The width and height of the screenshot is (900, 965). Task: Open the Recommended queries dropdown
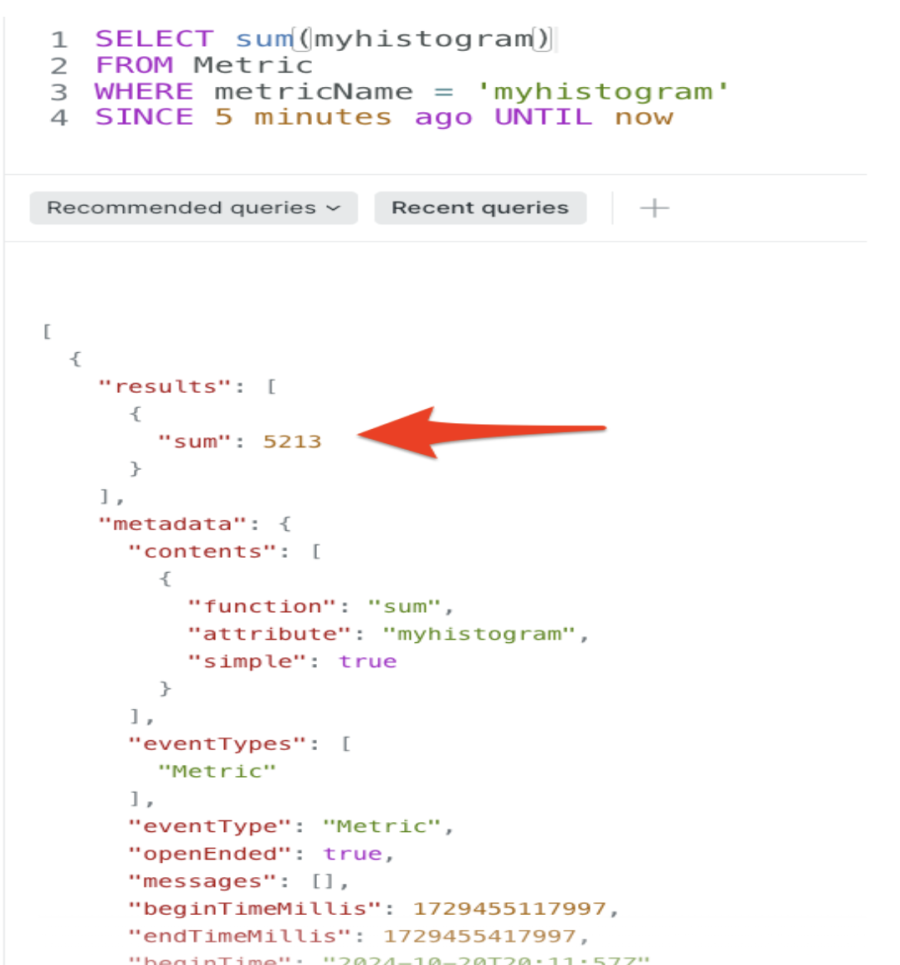193,208
